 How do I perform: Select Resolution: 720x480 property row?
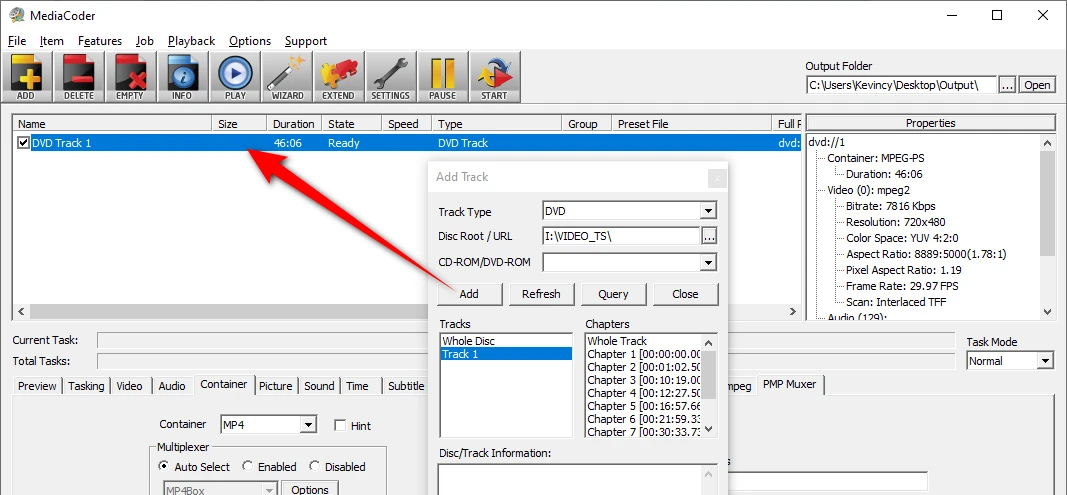click(x=896, y=222)
